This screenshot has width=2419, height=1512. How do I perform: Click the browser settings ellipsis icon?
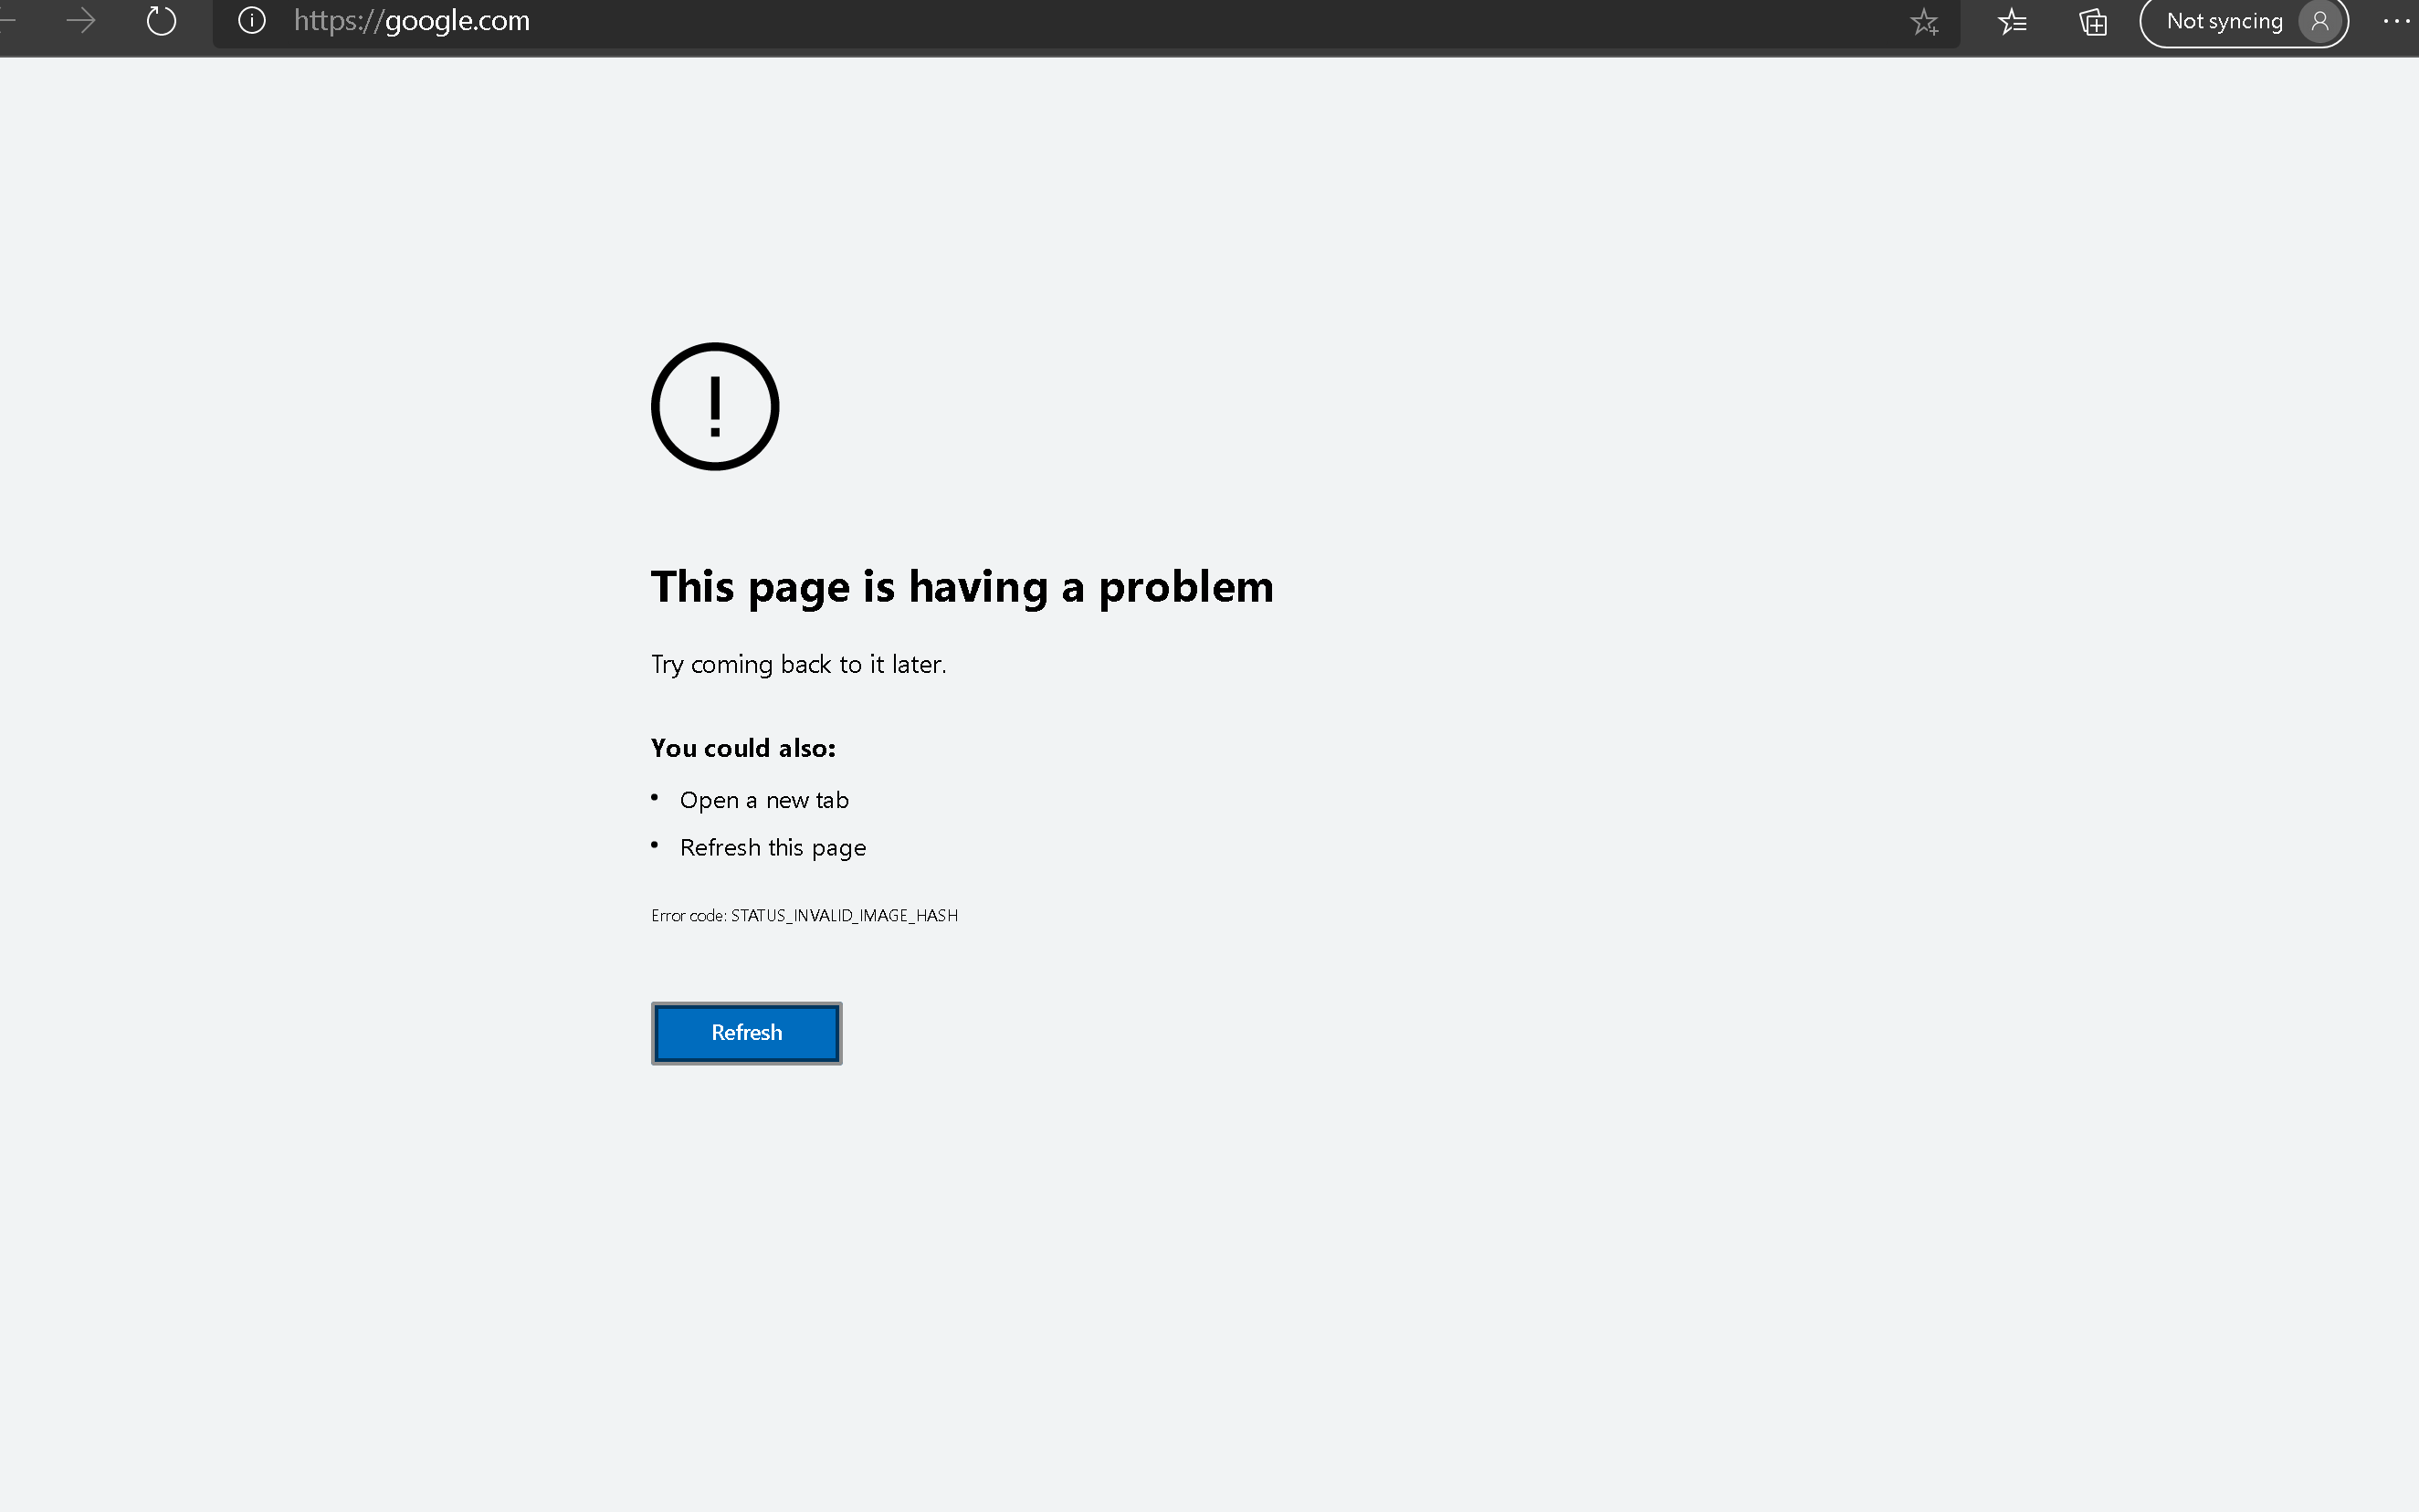(2396, 21)
